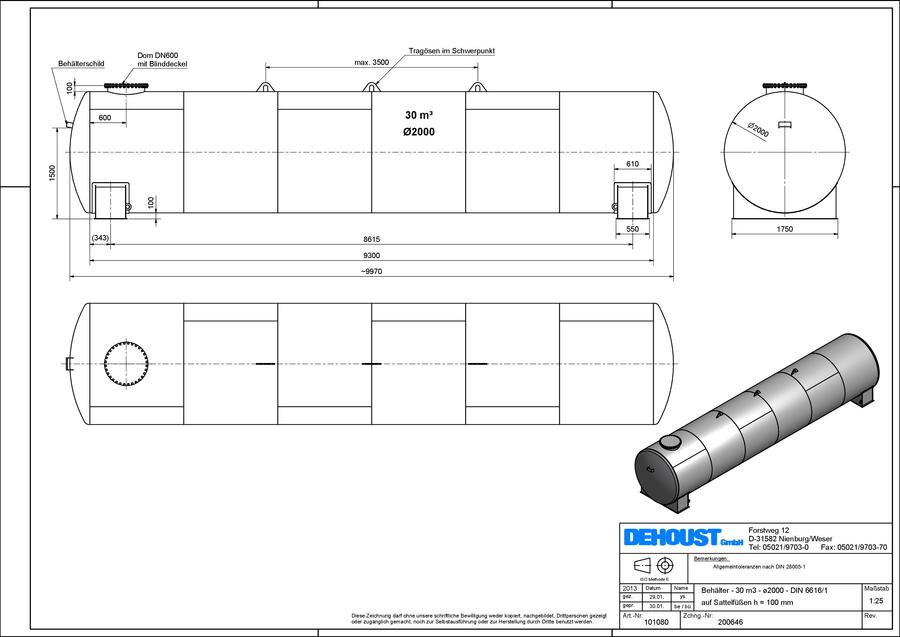Viewport: 900px width, 637px height.
Task: Select 'D-31582 Nienburg/Weser' address line
Action: point(790,539)
